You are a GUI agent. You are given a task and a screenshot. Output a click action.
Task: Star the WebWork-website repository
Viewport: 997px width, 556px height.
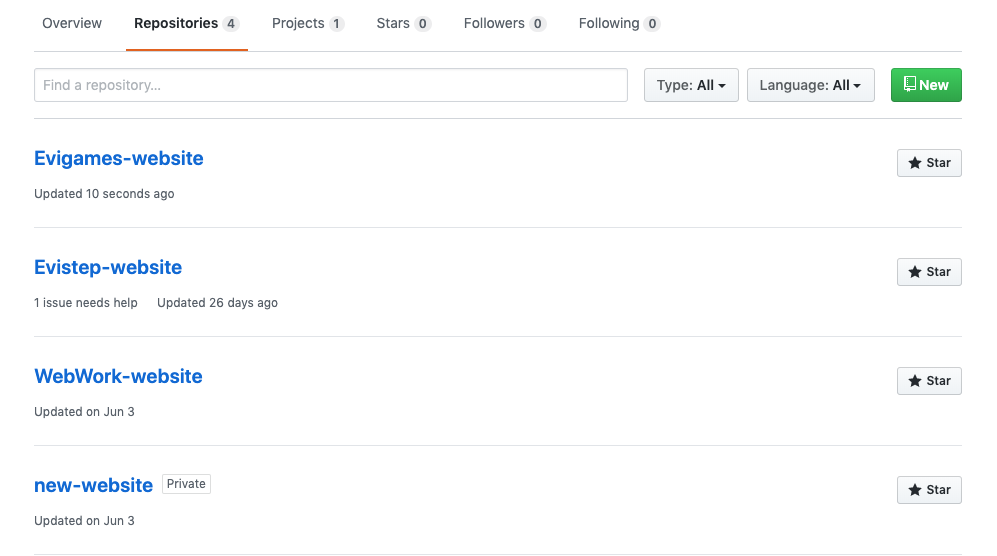click(x=930, y=381)
